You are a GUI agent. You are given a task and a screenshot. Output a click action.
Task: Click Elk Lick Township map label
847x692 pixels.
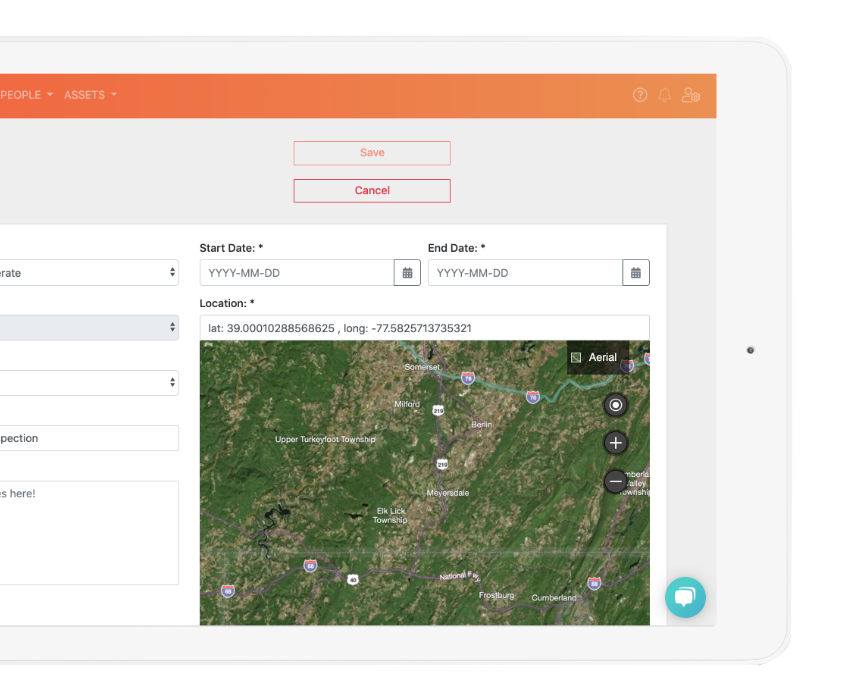coord(390,515)
